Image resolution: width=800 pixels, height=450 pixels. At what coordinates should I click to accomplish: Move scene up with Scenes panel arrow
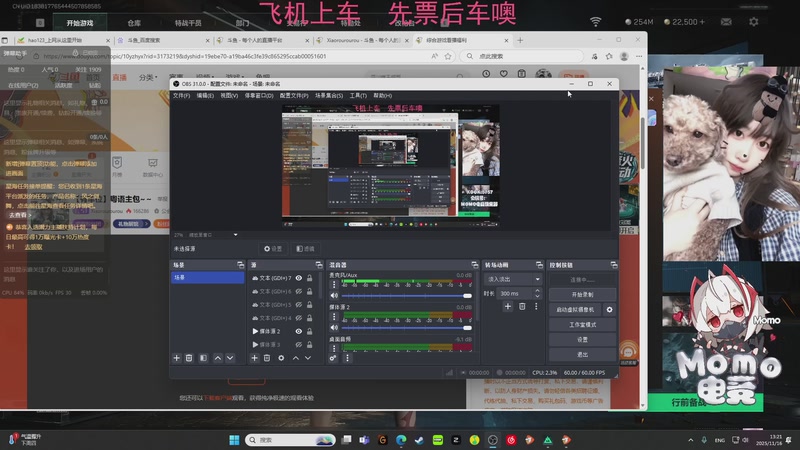click(x=218, y=358)
